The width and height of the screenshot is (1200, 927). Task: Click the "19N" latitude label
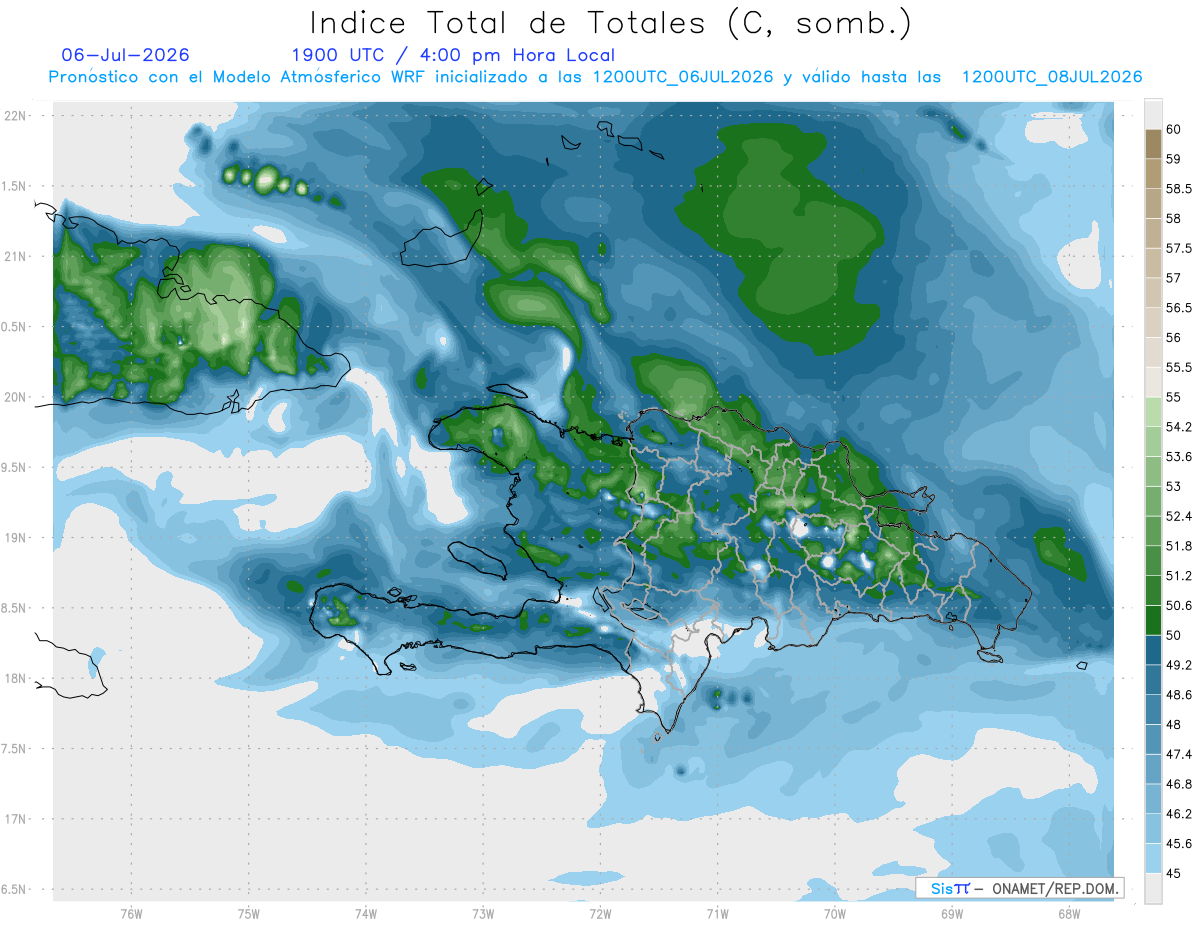pyautogui.click(x=17, y=538)
